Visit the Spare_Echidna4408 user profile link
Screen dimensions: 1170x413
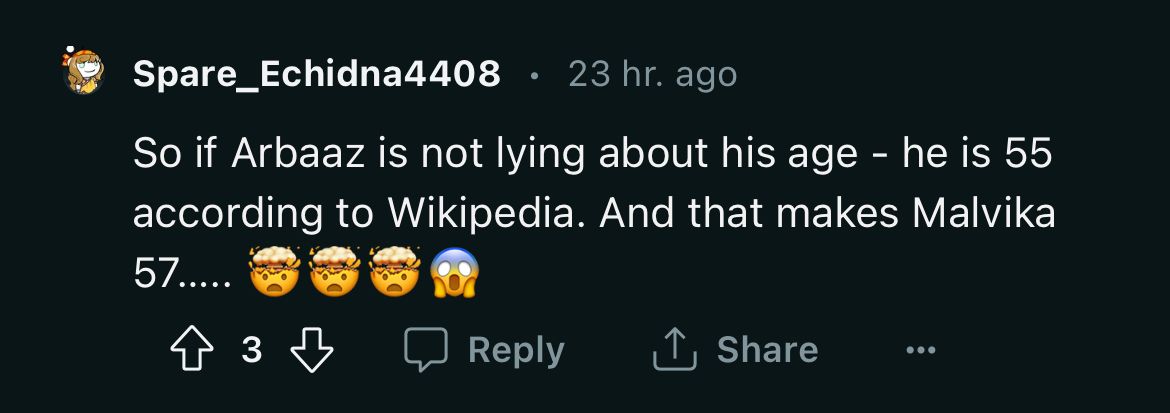pos(317,73)
